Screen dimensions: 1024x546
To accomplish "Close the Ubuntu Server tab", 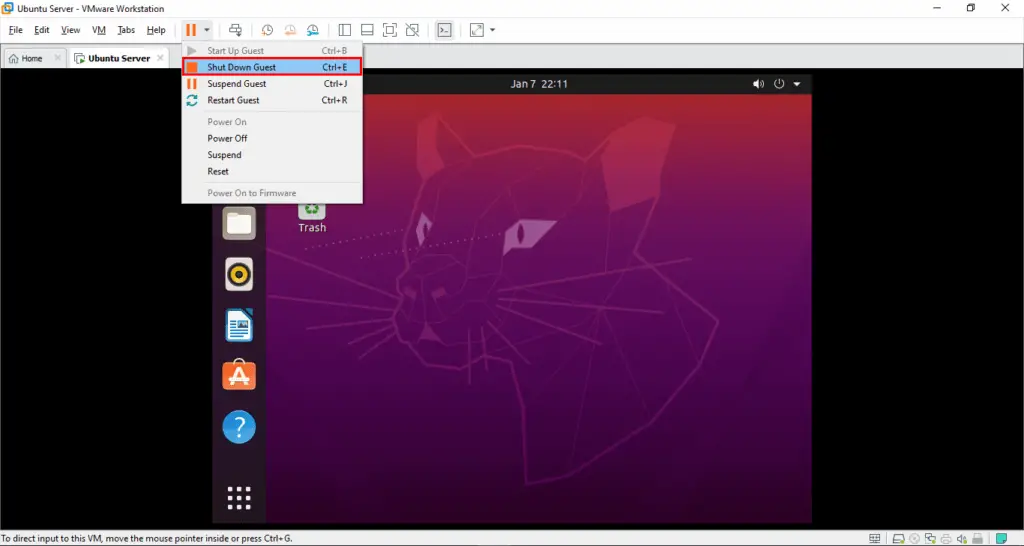I will tap(161, 58).
